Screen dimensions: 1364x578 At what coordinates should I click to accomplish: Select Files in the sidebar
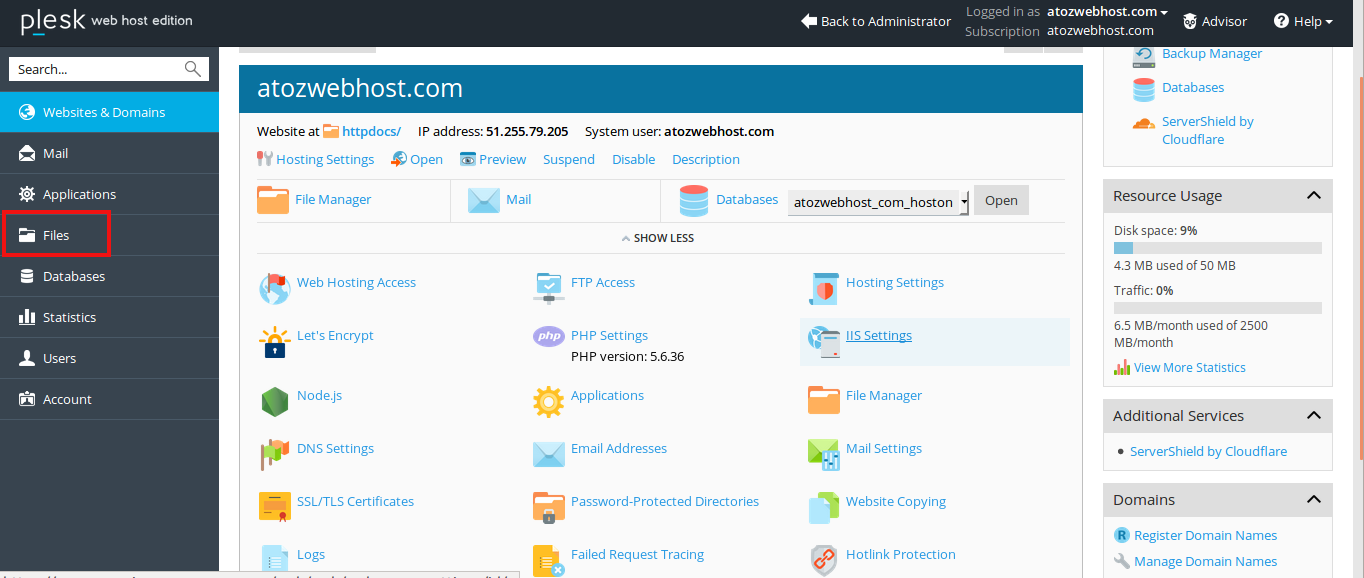(110, 235)
